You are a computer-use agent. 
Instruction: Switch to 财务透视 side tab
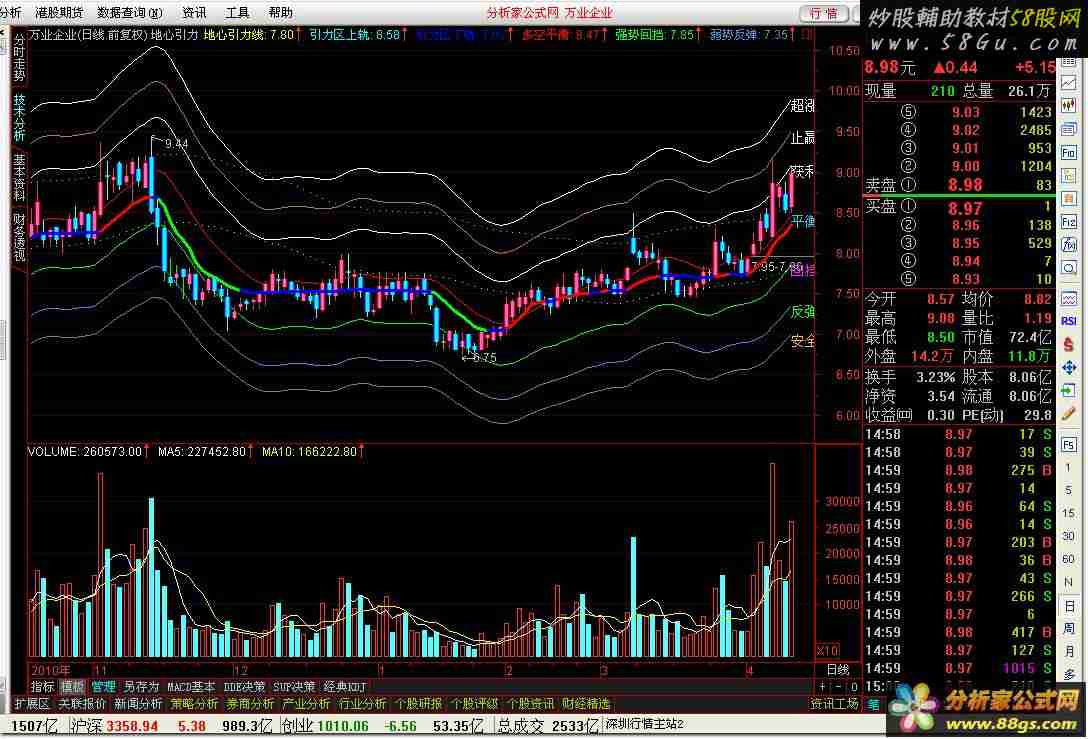point(19,237)
